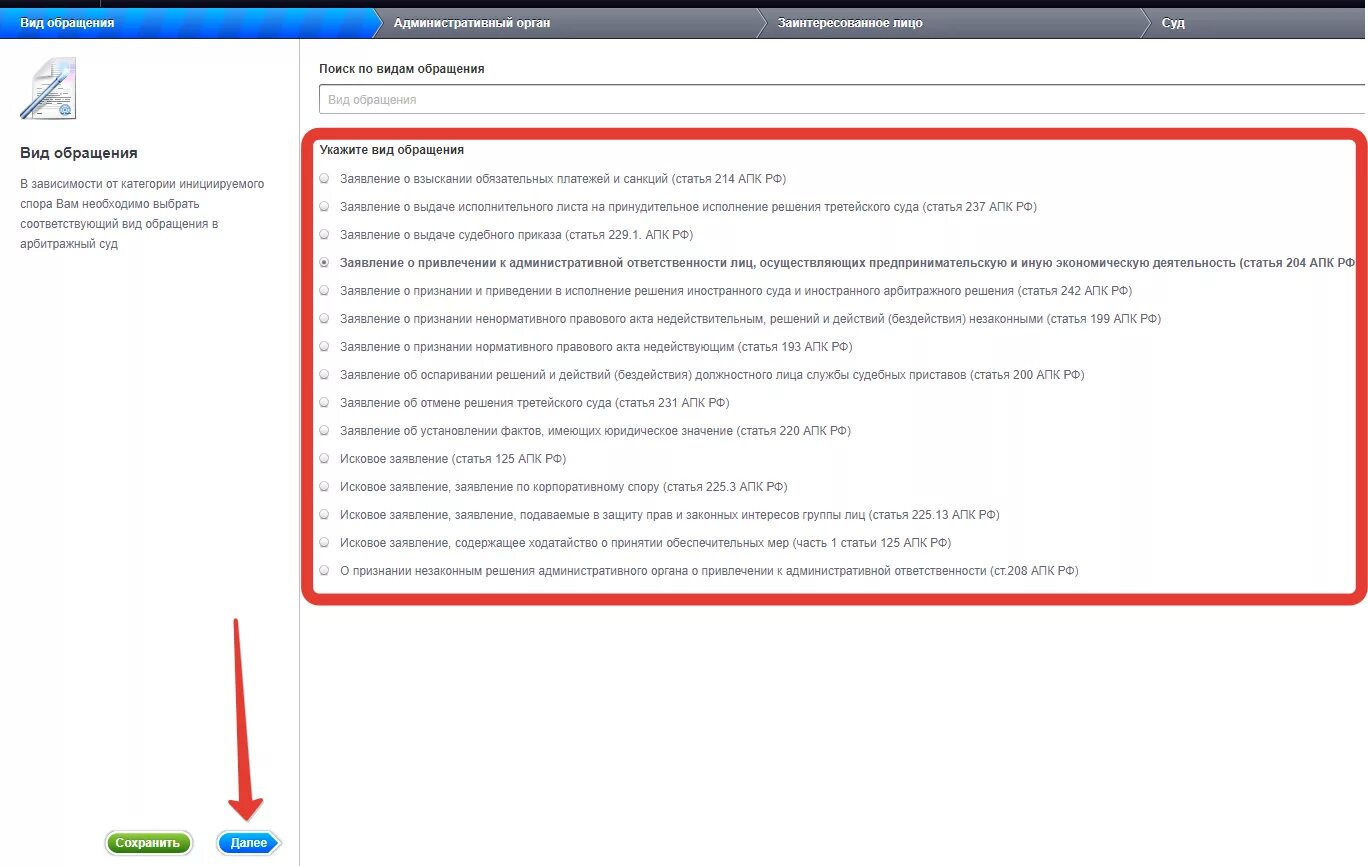
Task: Select статья 231 отмена решения третейского суда radio
Action: [x=324, y=403]
